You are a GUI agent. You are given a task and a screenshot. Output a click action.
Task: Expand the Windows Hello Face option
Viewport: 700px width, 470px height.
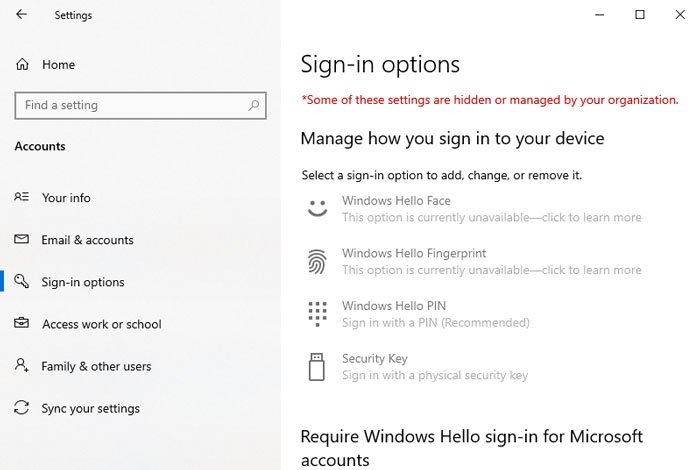pos(396,201)
